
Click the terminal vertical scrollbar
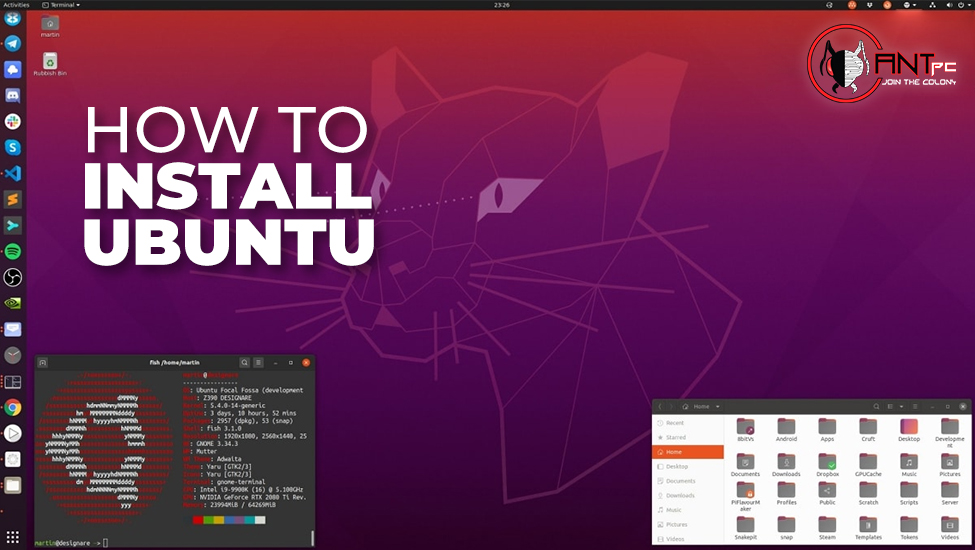coord(312,538)
